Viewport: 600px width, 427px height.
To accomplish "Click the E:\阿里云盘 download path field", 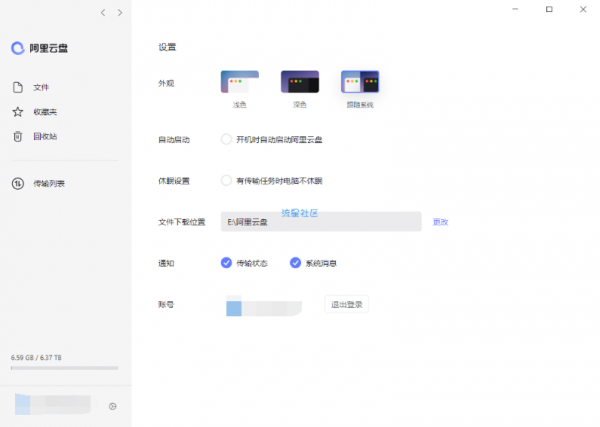I will [321, 222].
